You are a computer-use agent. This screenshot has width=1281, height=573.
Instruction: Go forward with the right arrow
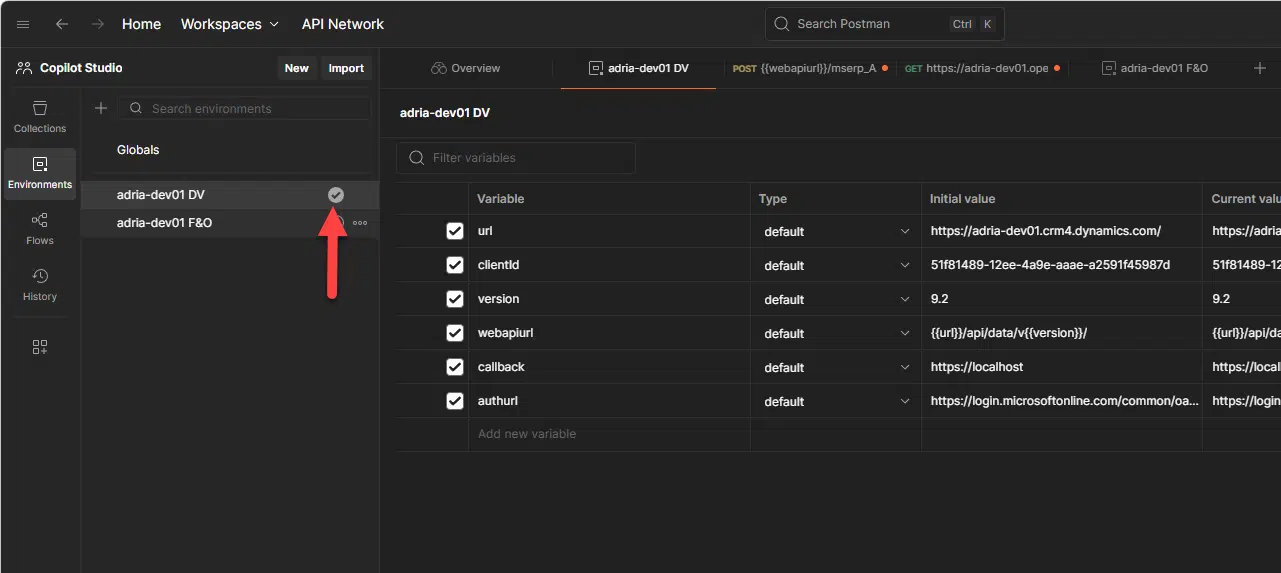[x=97, y=24]
